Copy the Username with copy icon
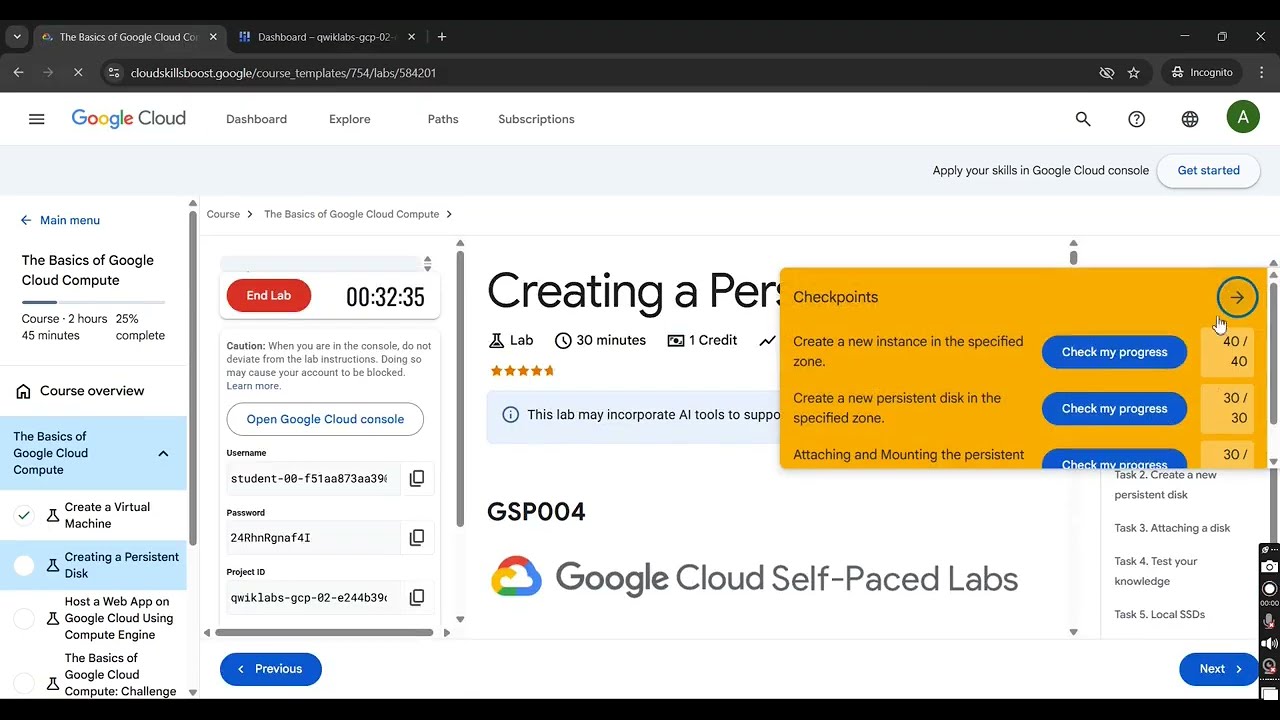The width and height of the screenshot is (1280, 720). pyautogui.click(x=417, y=478)
